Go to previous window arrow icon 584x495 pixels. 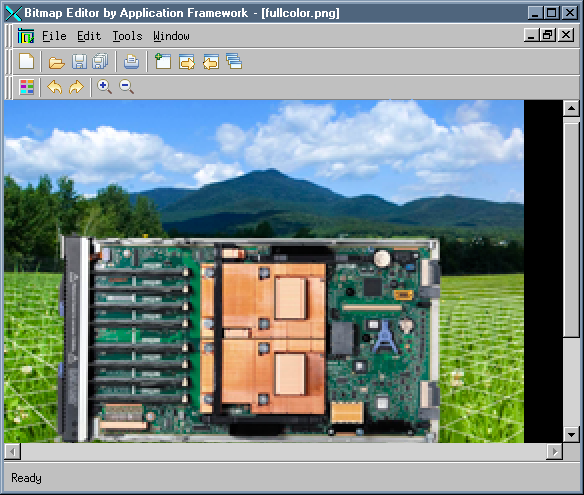pyautogui.click(x=211, y=62)
